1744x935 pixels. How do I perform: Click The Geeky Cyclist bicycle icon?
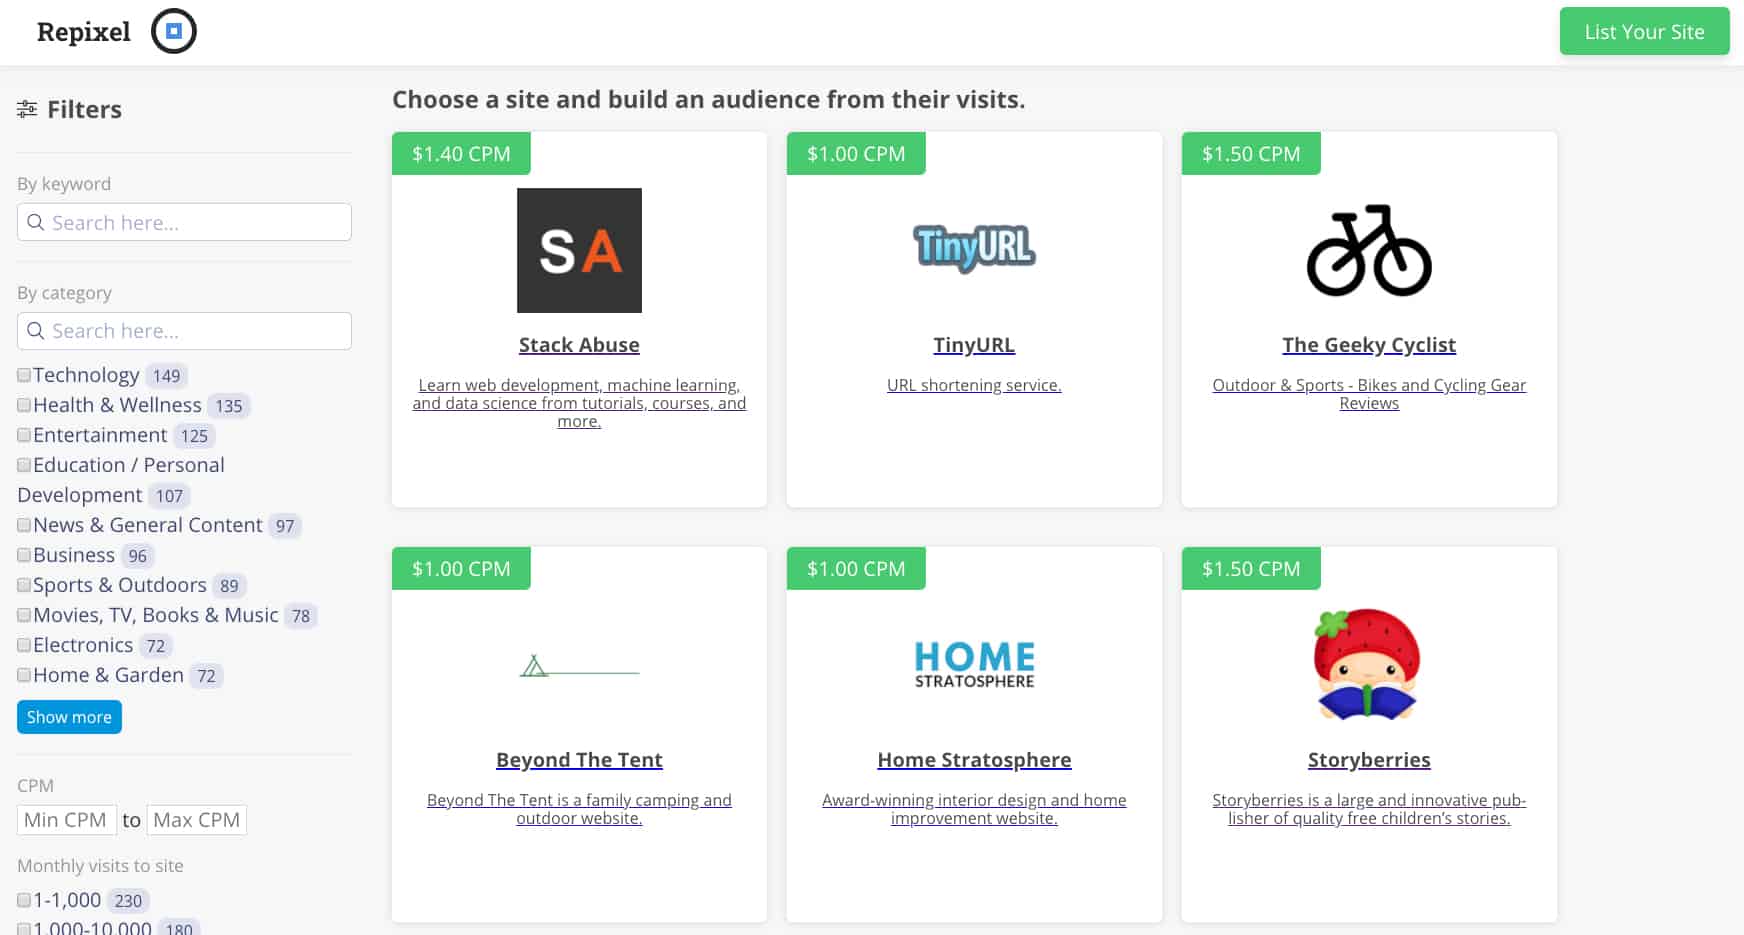tap(1369, 251)
